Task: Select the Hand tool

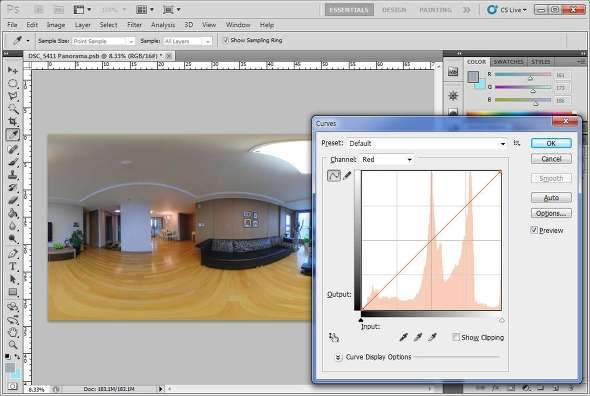Action: coord(12,332)
